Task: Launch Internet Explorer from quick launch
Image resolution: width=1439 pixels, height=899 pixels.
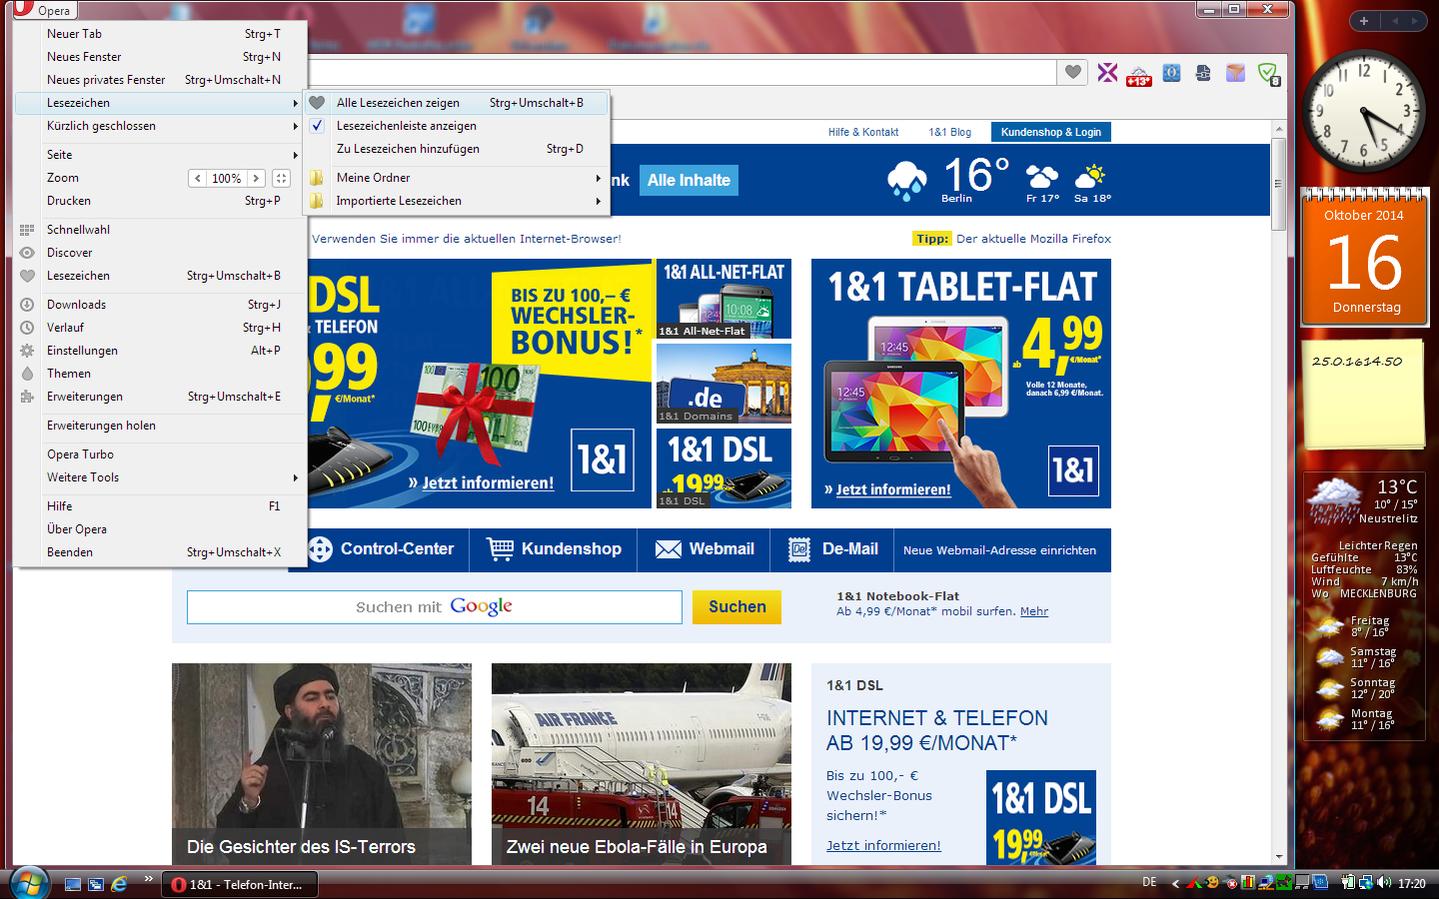Action: (119, 884)
